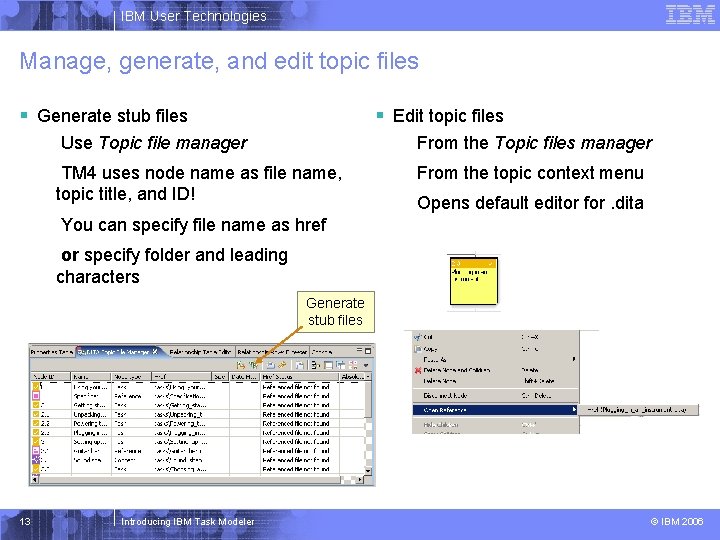Screen dimensions: 720x540
Task: Select the href cell 'tasks/Unpacking_t'
Action: pos(179,414)
